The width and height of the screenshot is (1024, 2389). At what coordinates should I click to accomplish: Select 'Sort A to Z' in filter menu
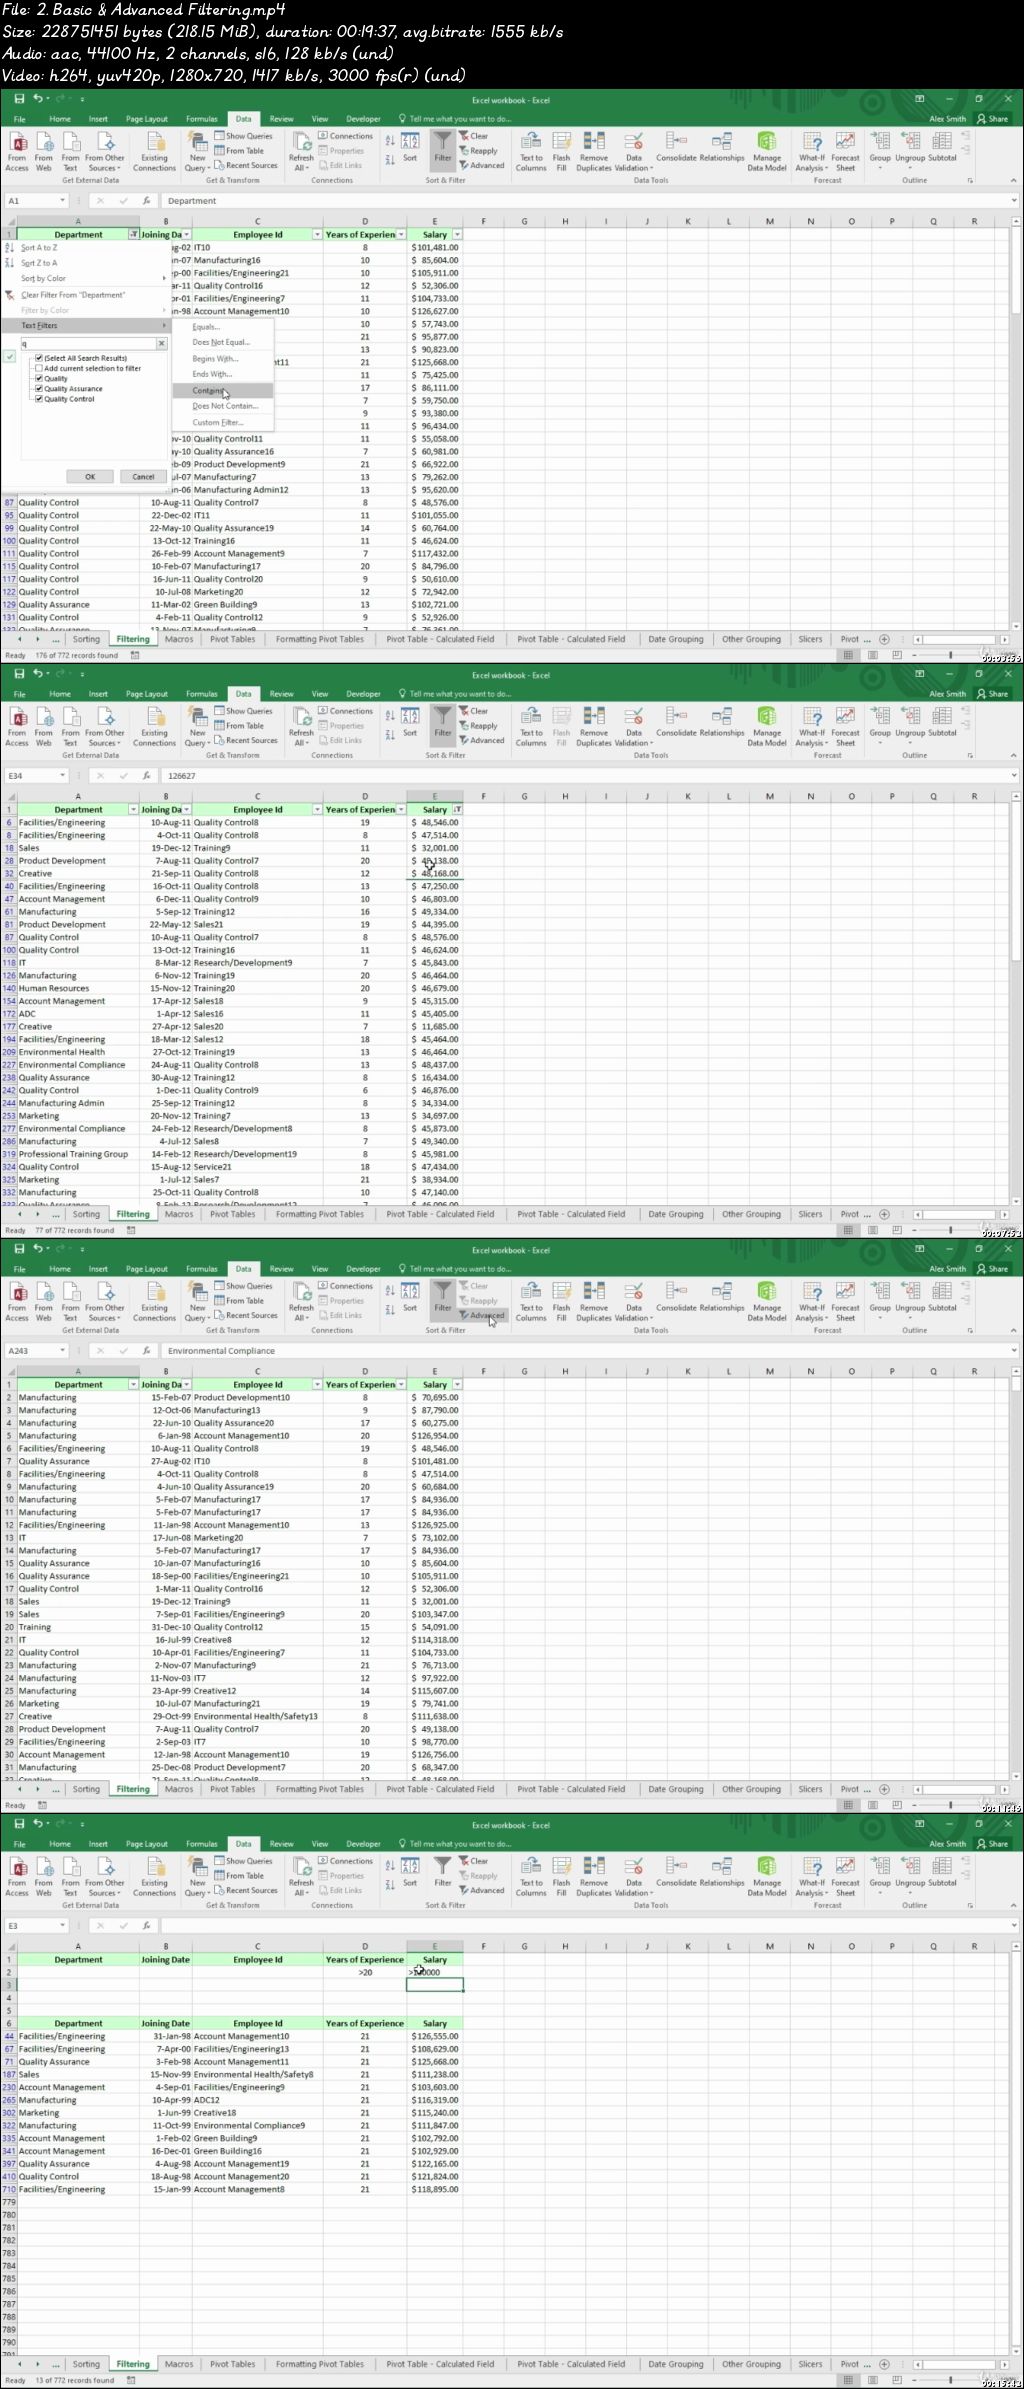39,248
